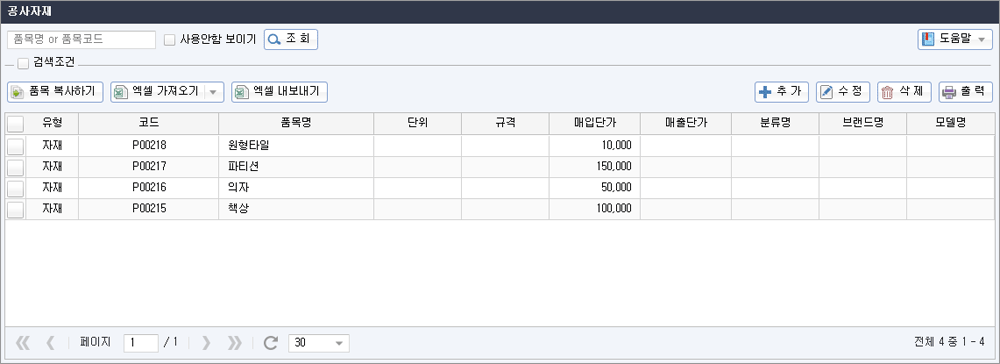Click the 품목 복사하기 copy icon button
The height and width of the screenshot is (364, 1000).
click(x=55, y=92)
